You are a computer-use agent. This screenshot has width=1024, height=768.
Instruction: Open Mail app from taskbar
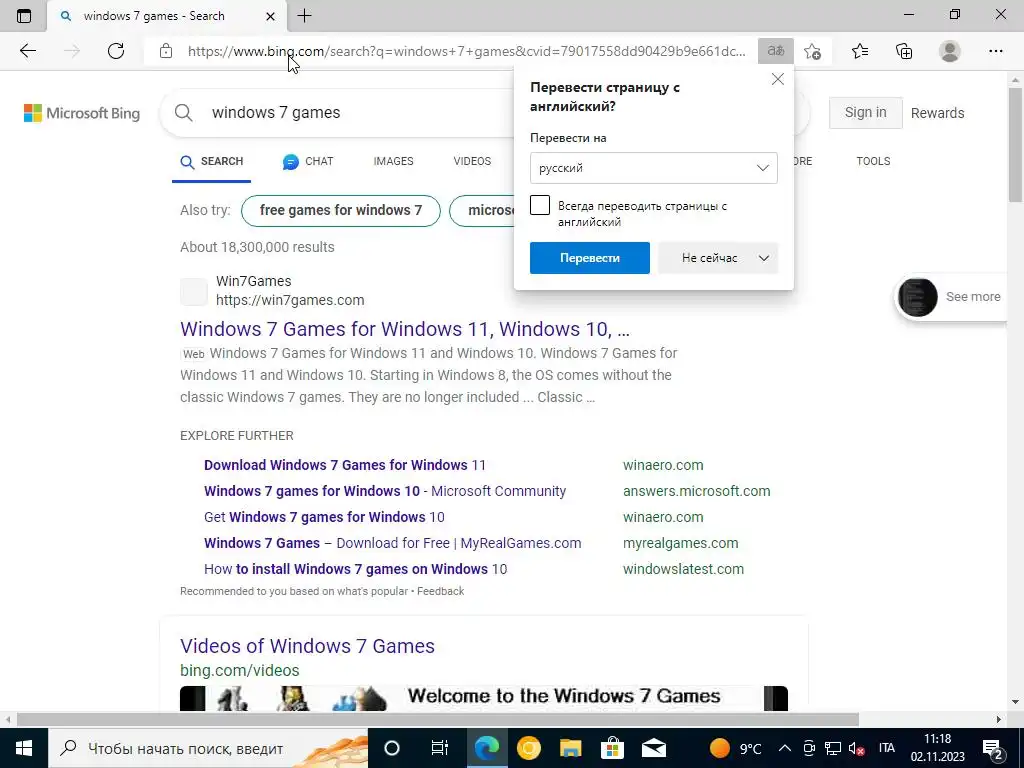point(654,748)
